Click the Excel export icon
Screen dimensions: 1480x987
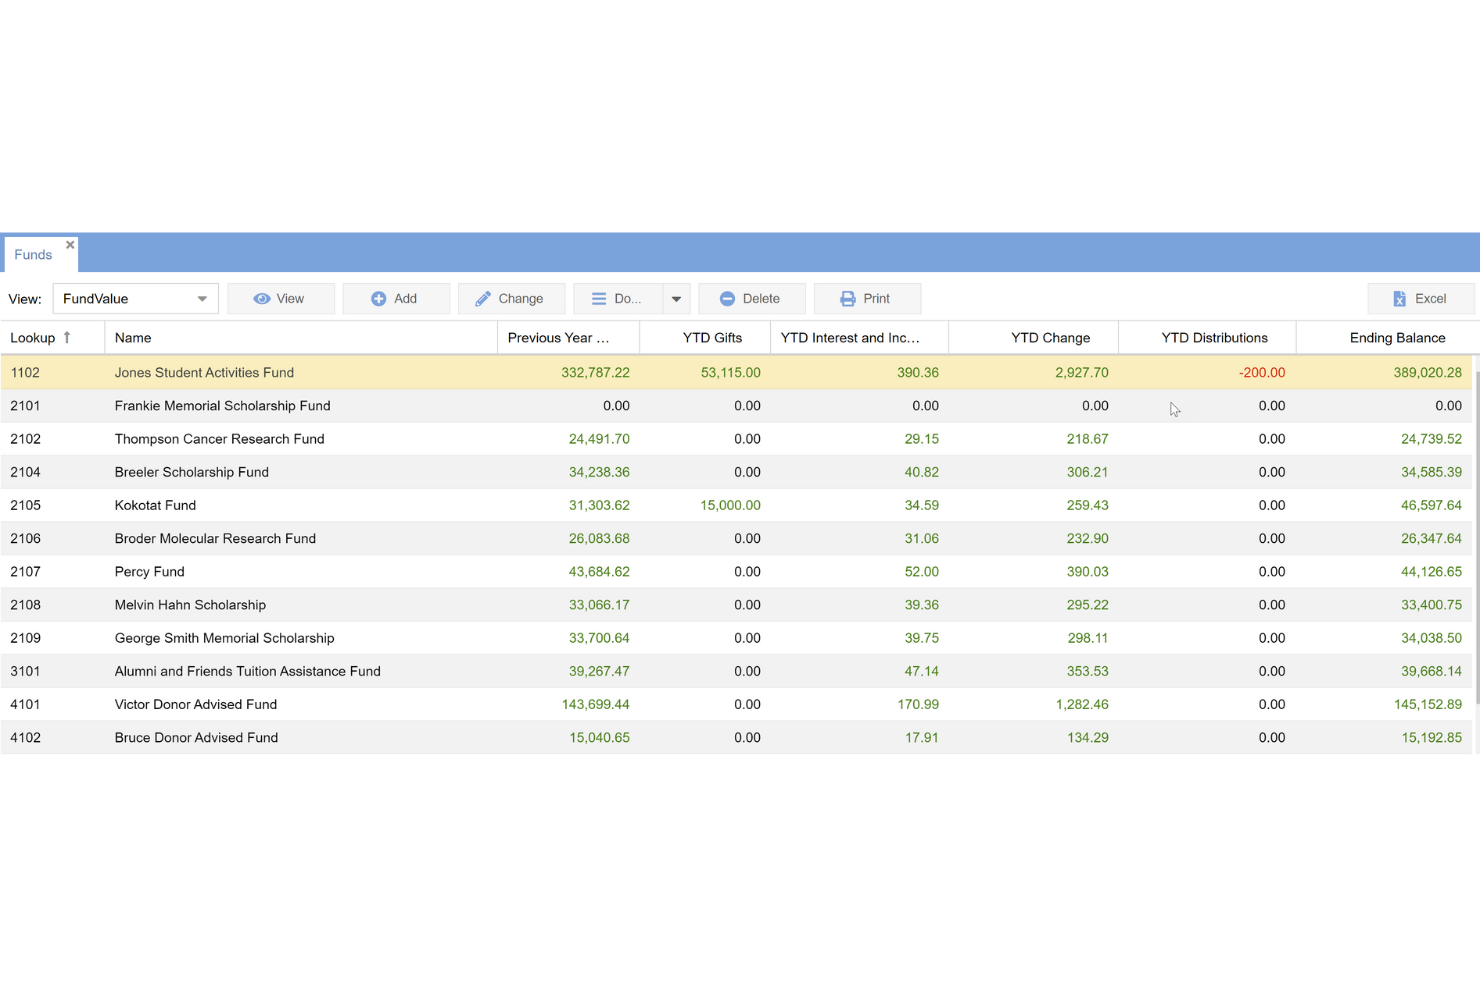(1399, 298)
